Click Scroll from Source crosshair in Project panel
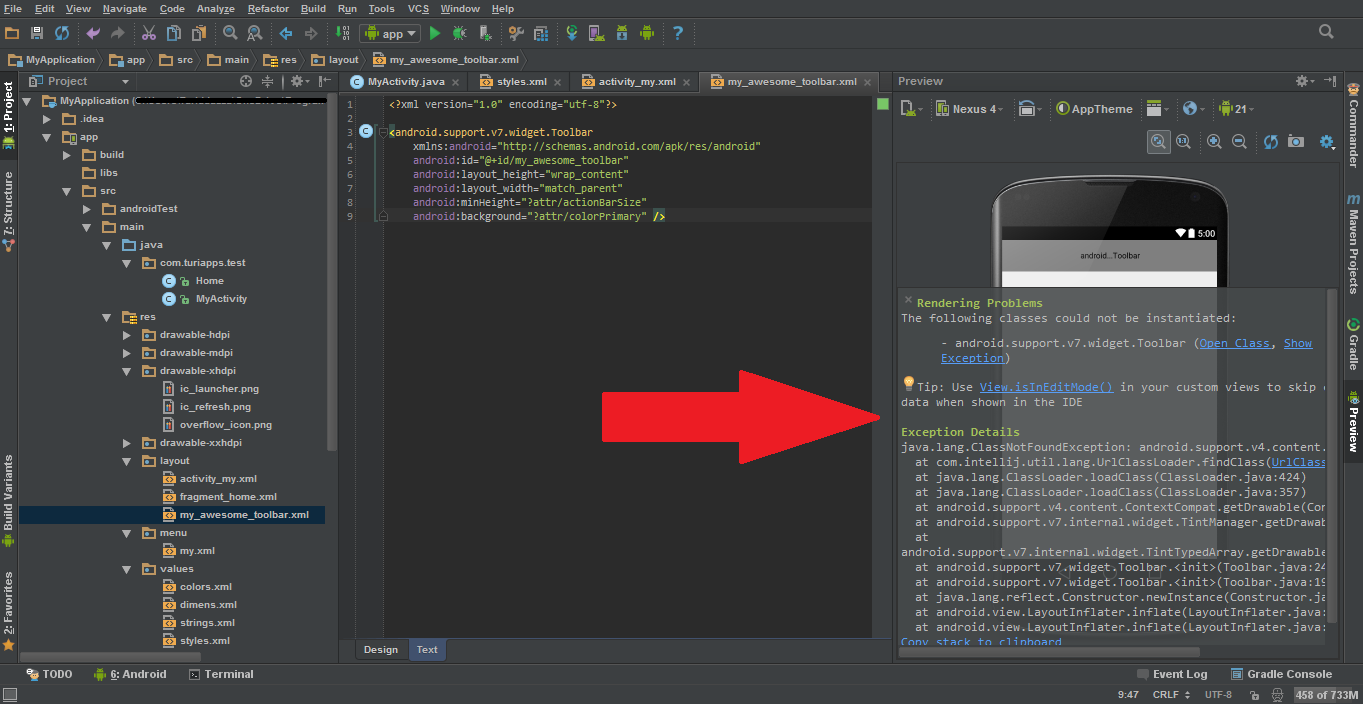Viewport: 1363px width, 704px height. (245, 81)
